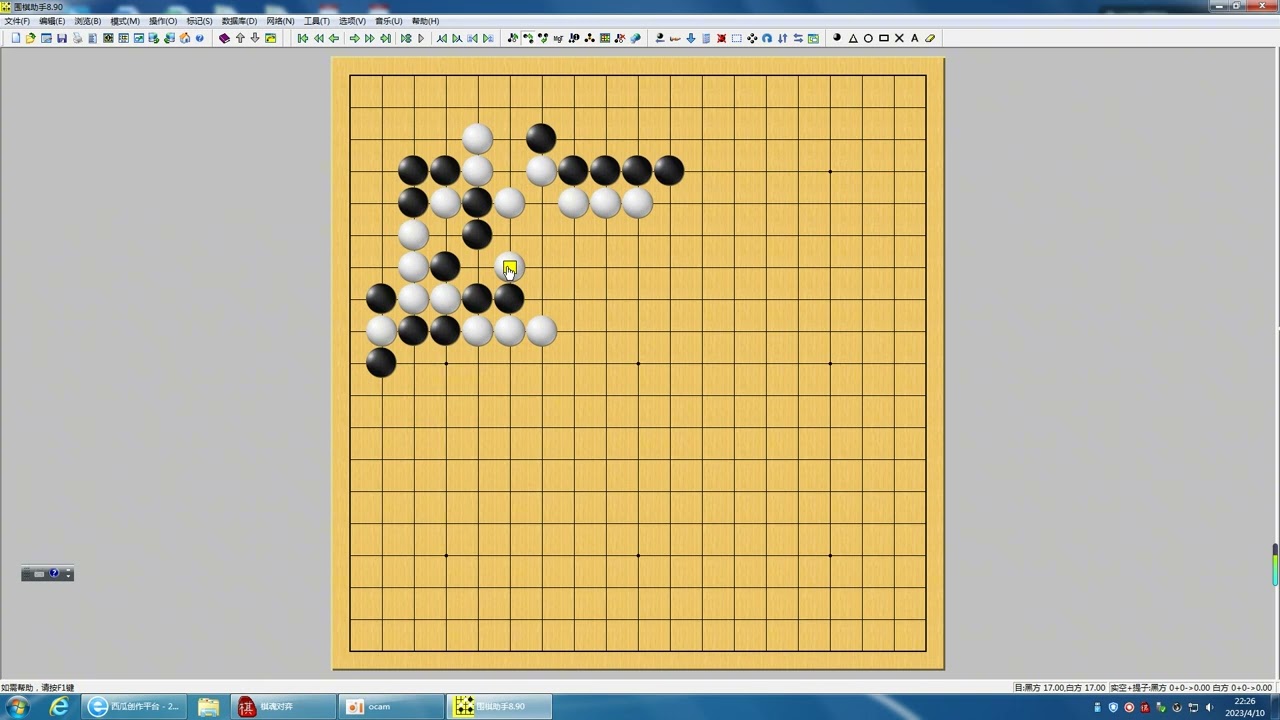
Task: Select the letter A label tool
Action: (914, 38)
